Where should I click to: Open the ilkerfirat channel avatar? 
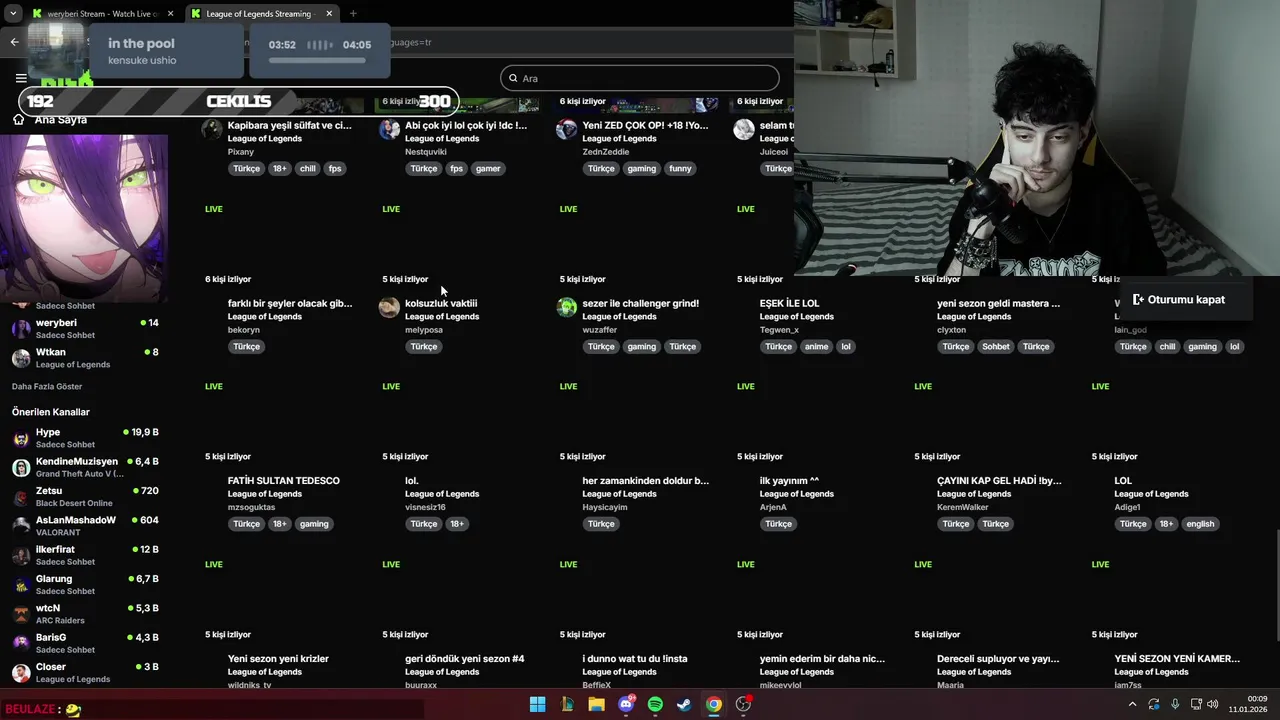coord(21,555)
